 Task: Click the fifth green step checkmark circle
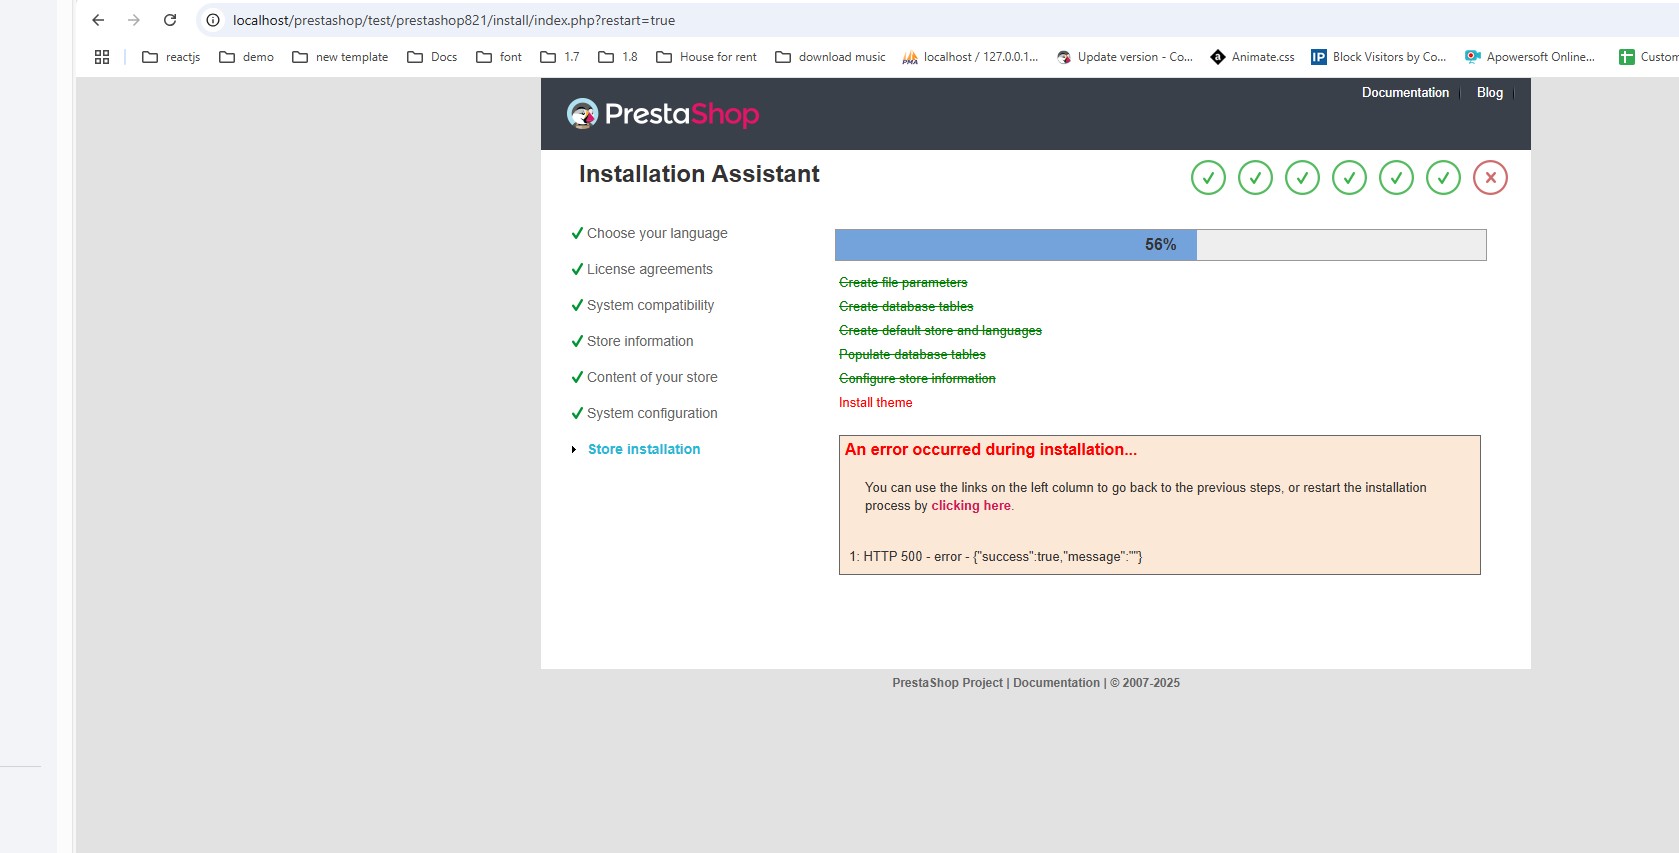[x=1396, y=178]
